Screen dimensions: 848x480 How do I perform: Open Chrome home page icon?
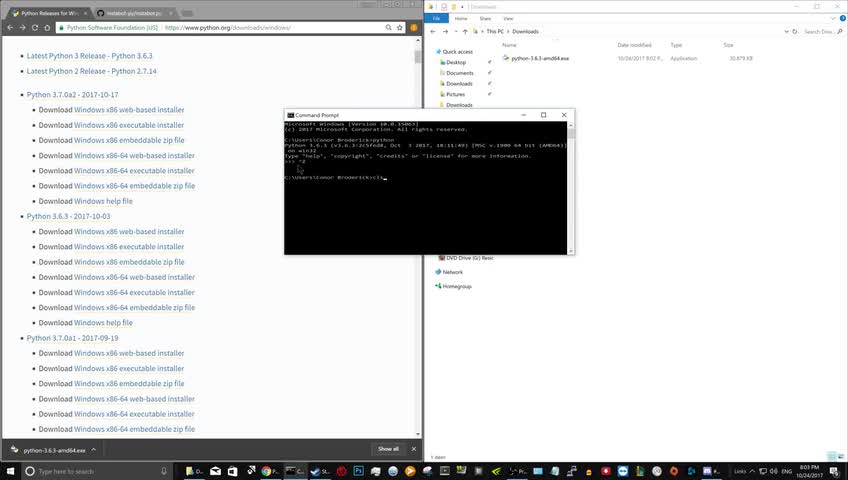coord(48,28)
